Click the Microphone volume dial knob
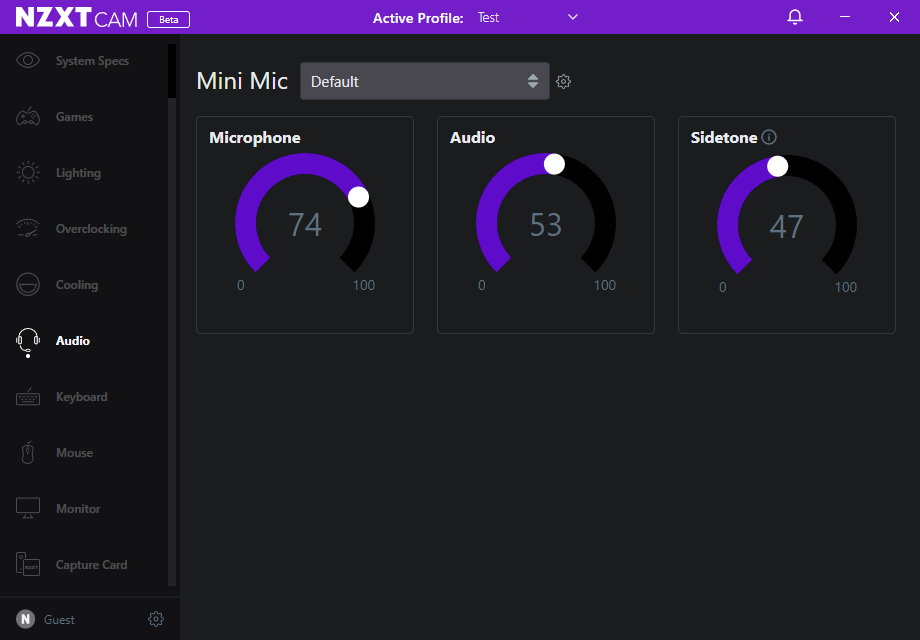 point(358,197)
